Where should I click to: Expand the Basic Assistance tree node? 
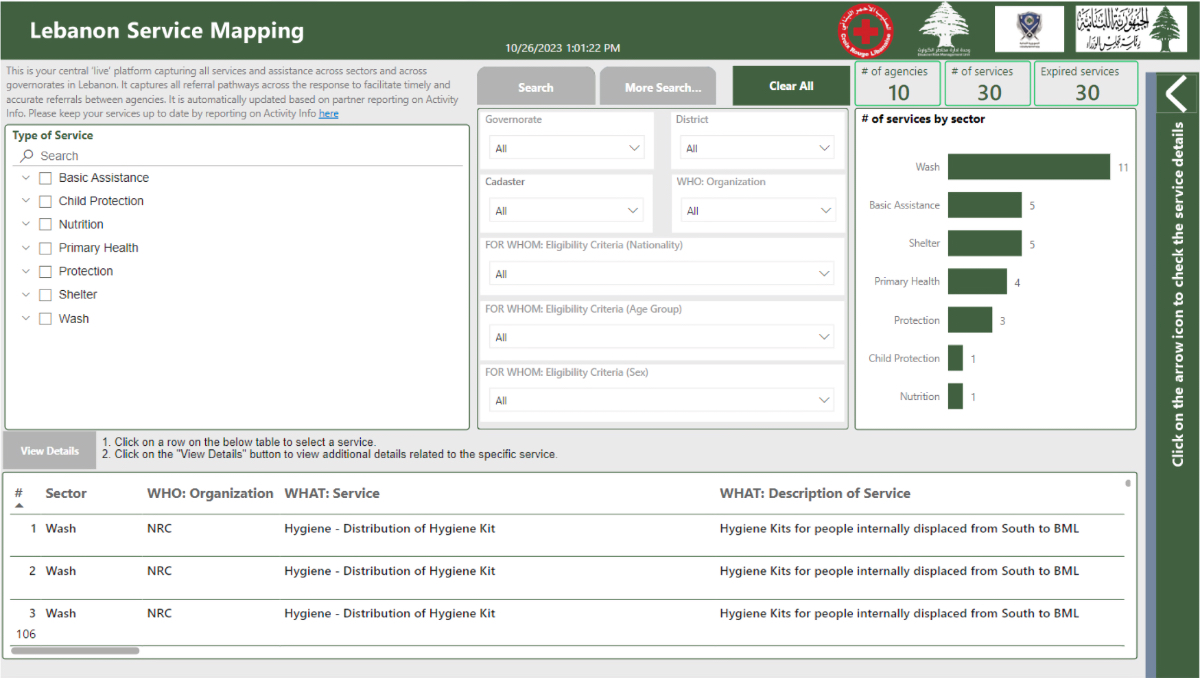26,178
